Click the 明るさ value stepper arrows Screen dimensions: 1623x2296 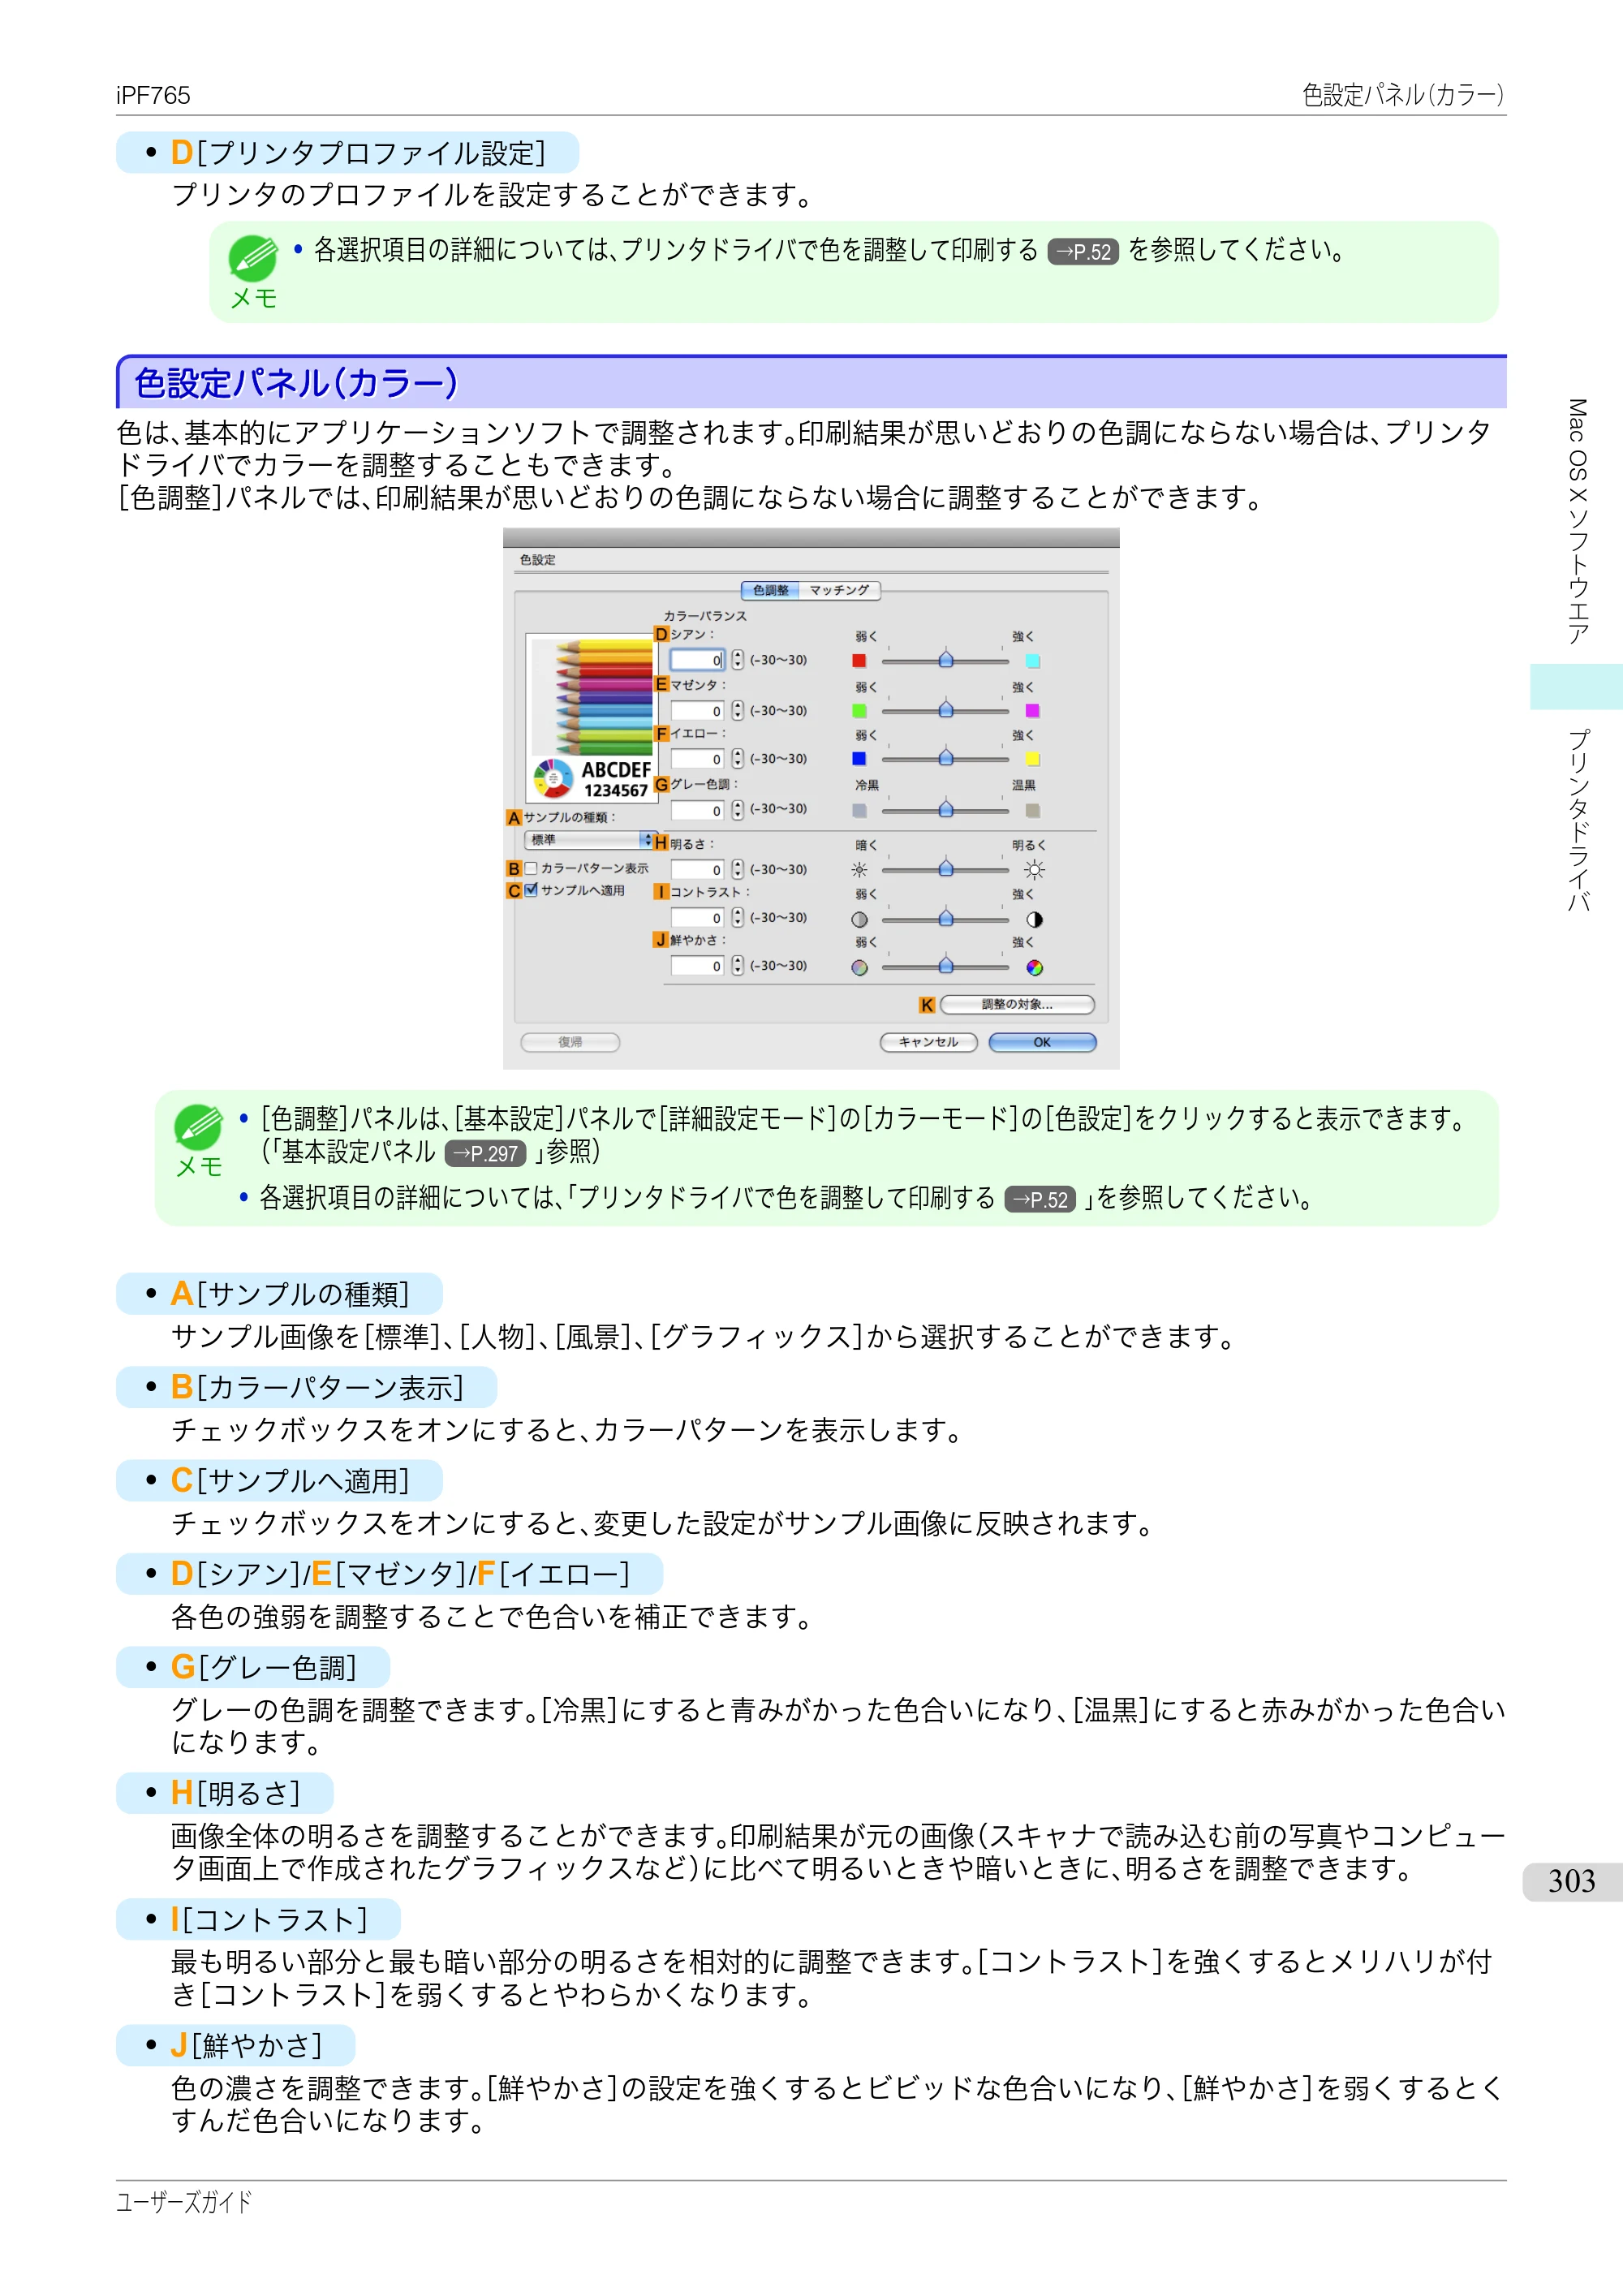pos(737,869)
